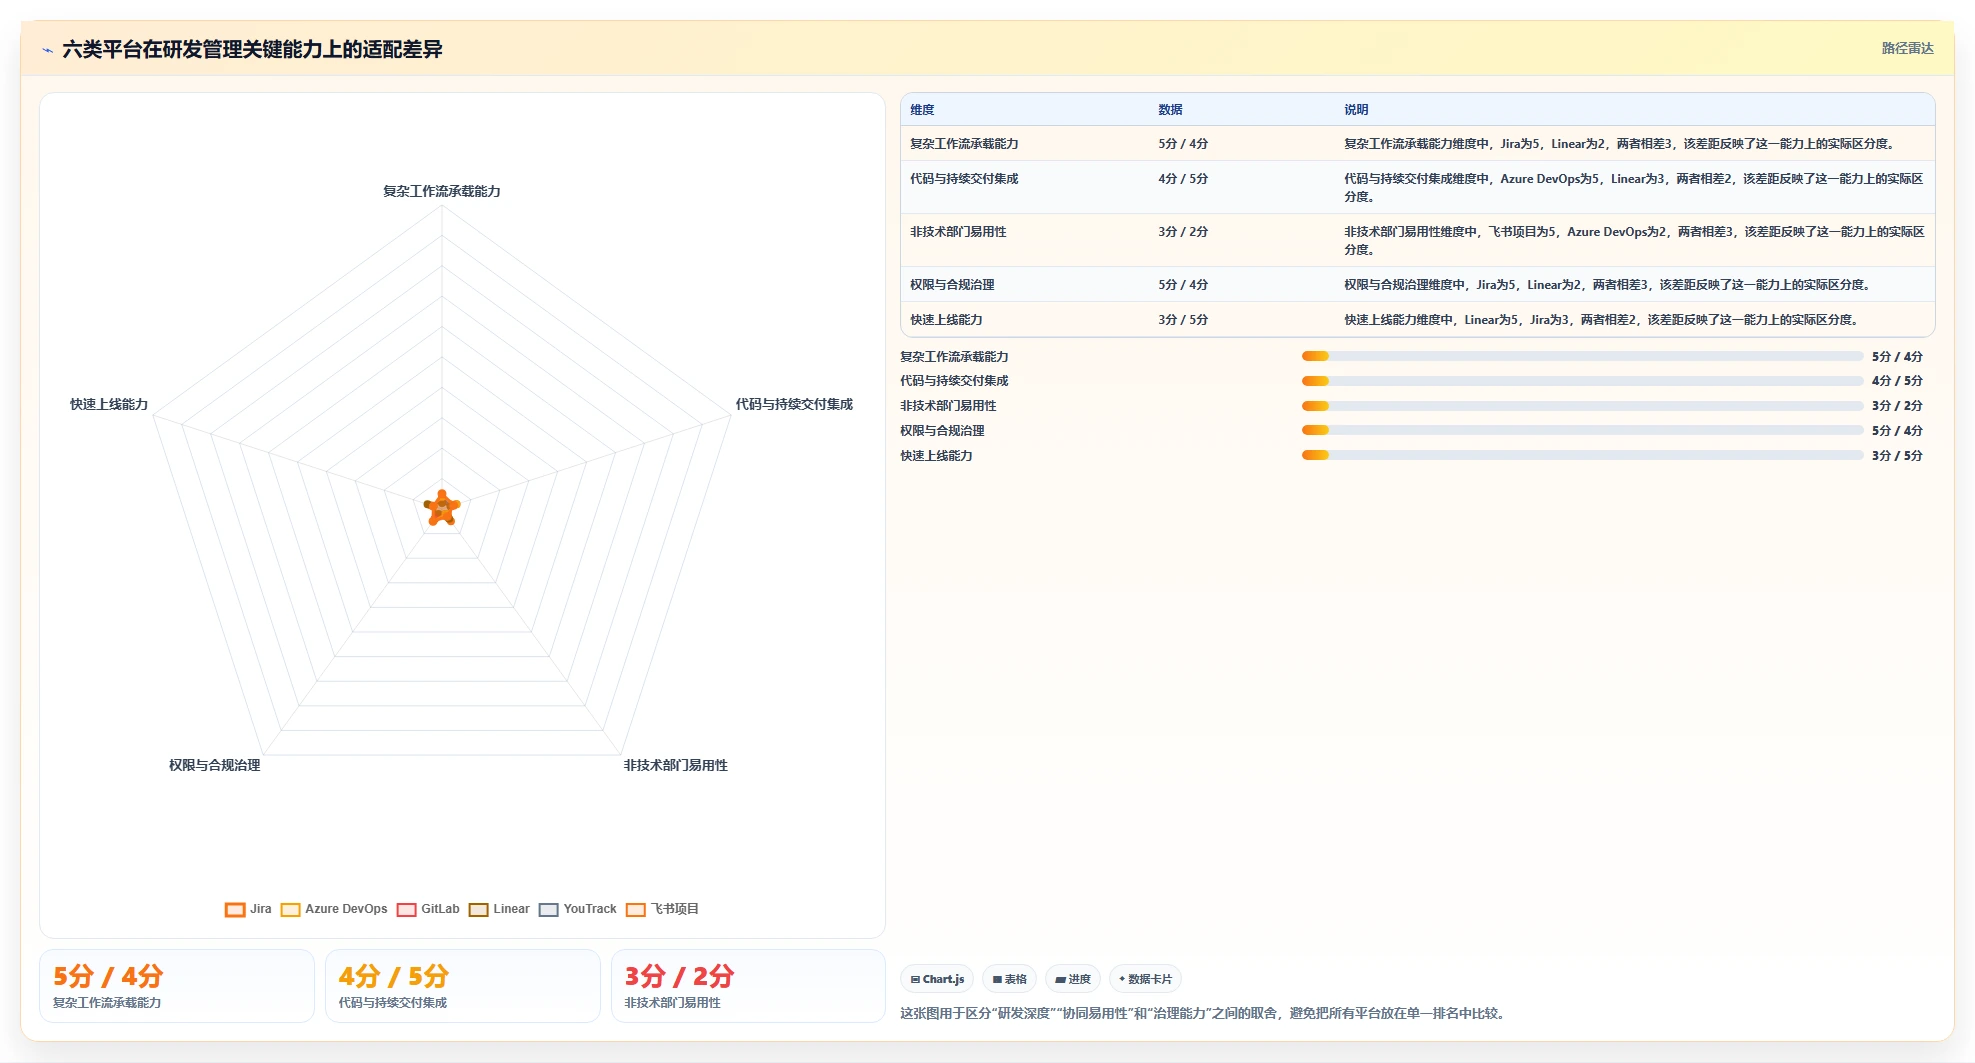
Task: Hide the GitLab series via the legend
Action: tap(428, 909)
